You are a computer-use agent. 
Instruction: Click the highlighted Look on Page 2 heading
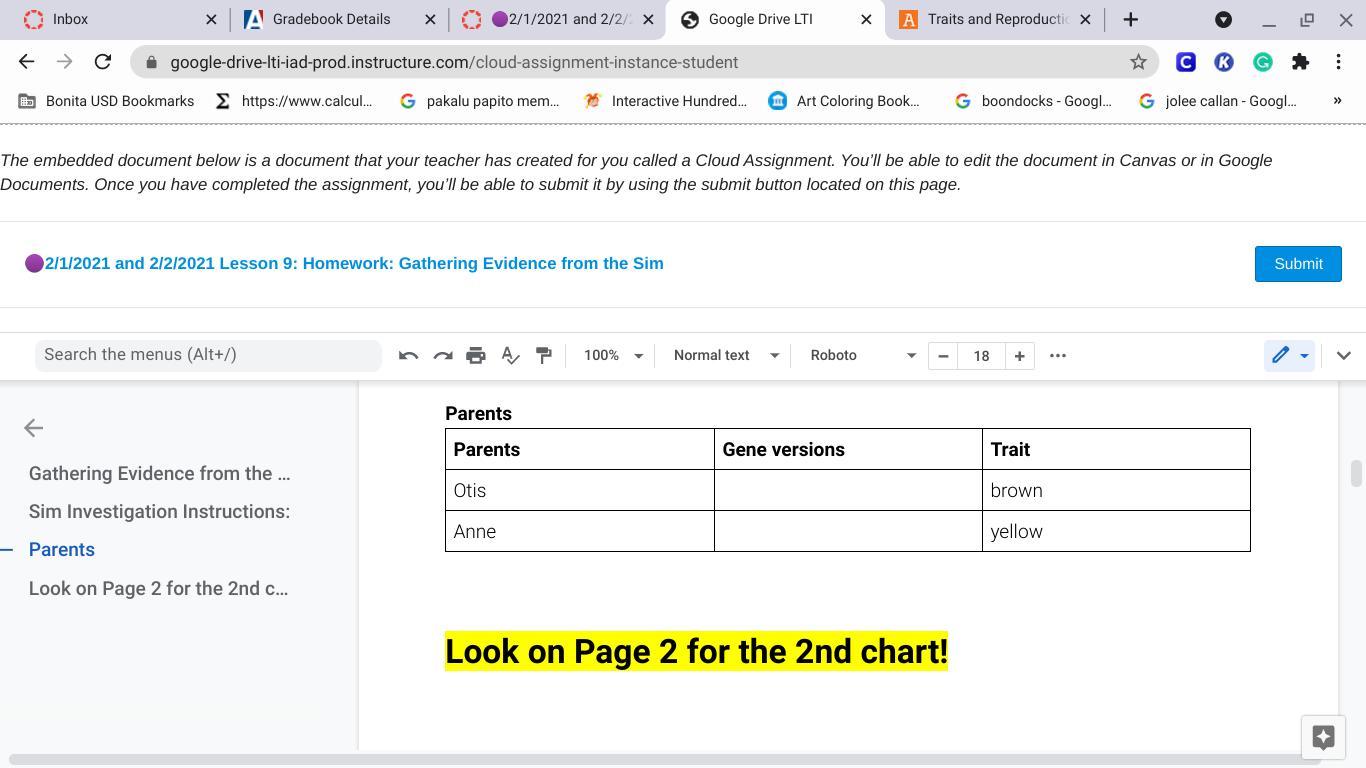coord(696,651)
